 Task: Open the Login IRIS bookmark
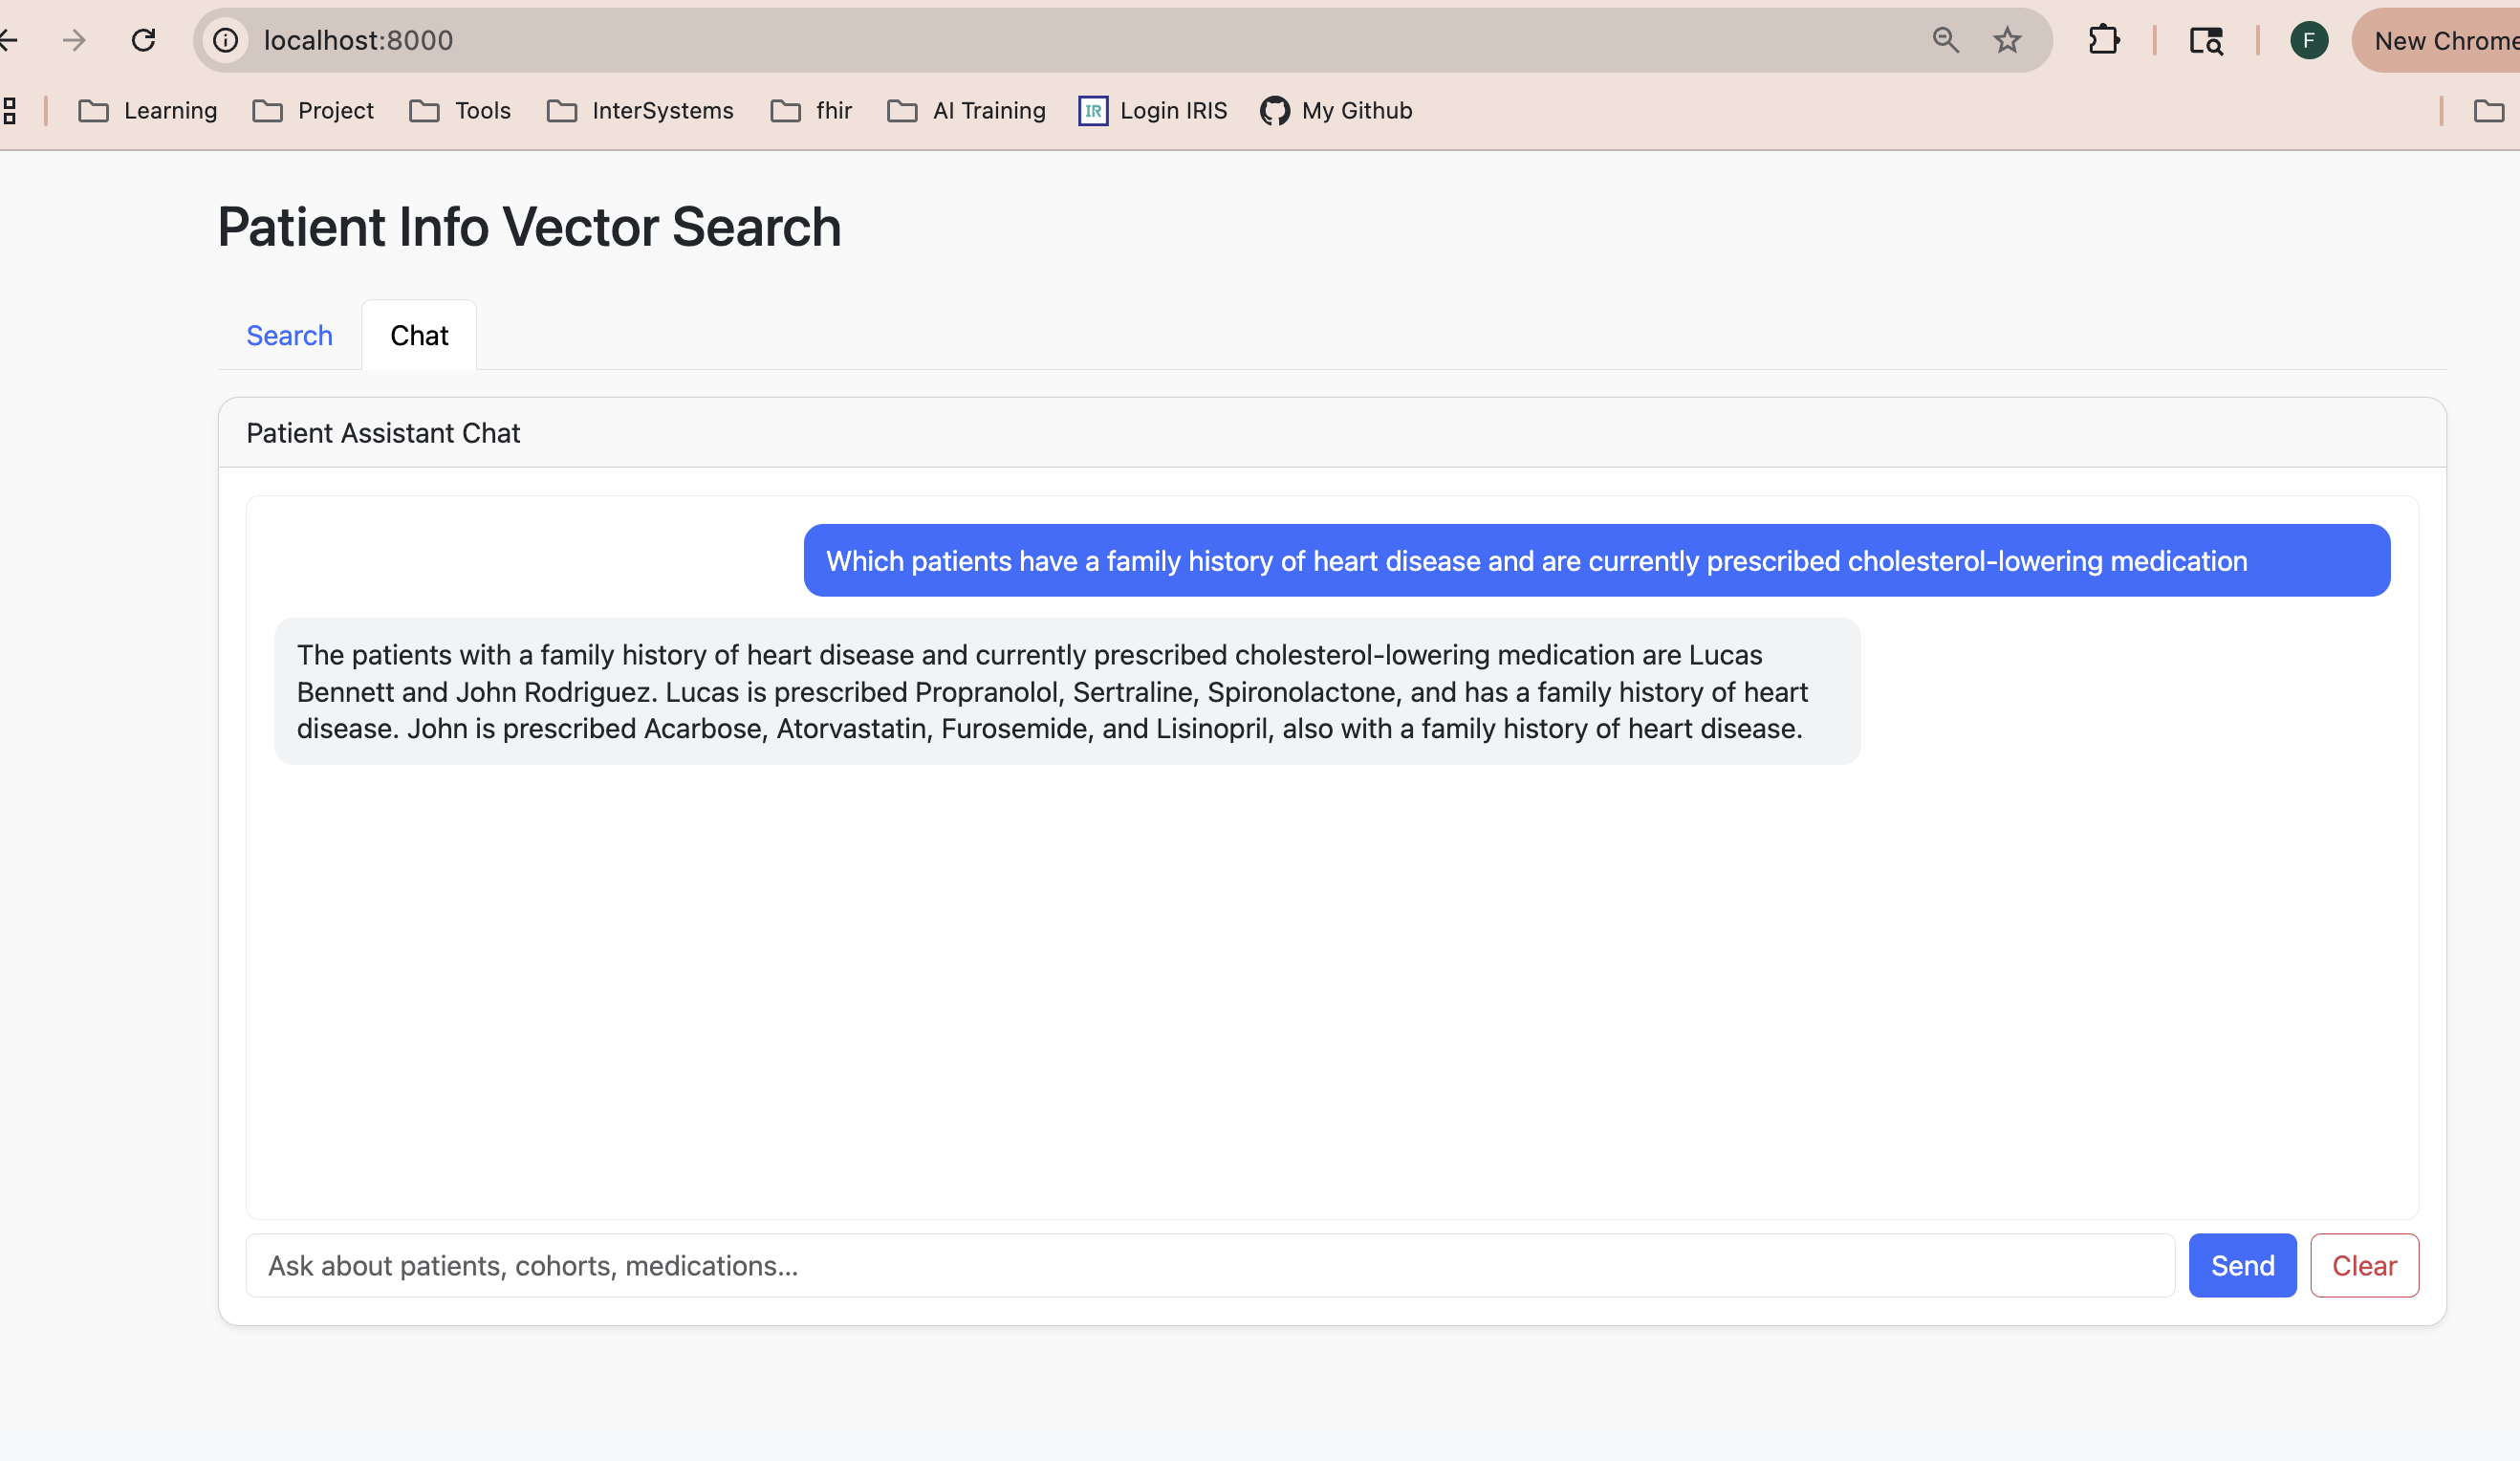point(1153,111)
